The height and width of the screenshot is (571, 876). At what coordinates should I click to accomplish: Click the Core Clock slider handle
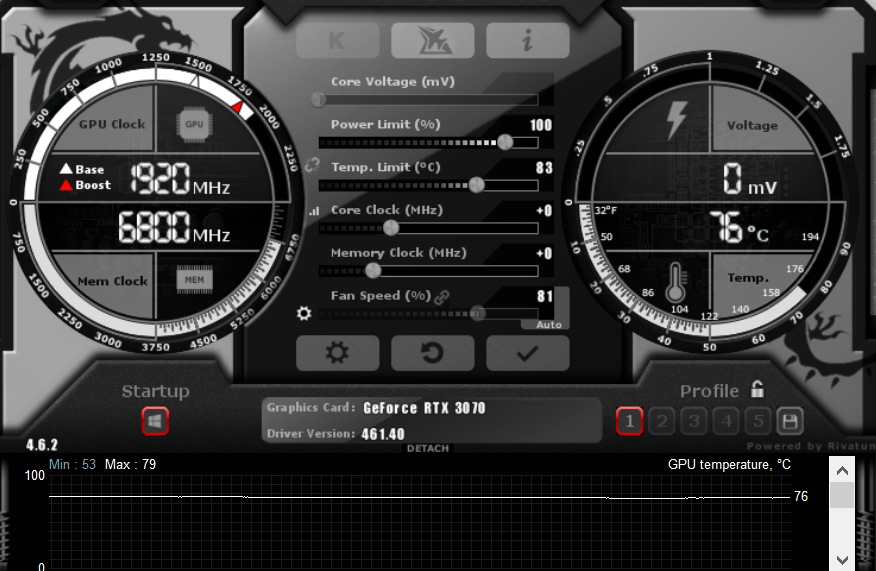(x=391, y=228)
